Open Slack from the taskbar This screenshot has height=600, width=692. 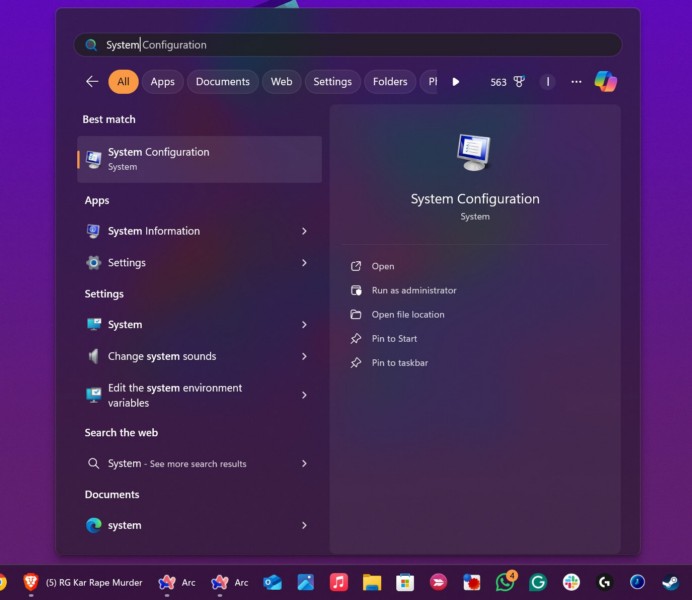[571, 582]
